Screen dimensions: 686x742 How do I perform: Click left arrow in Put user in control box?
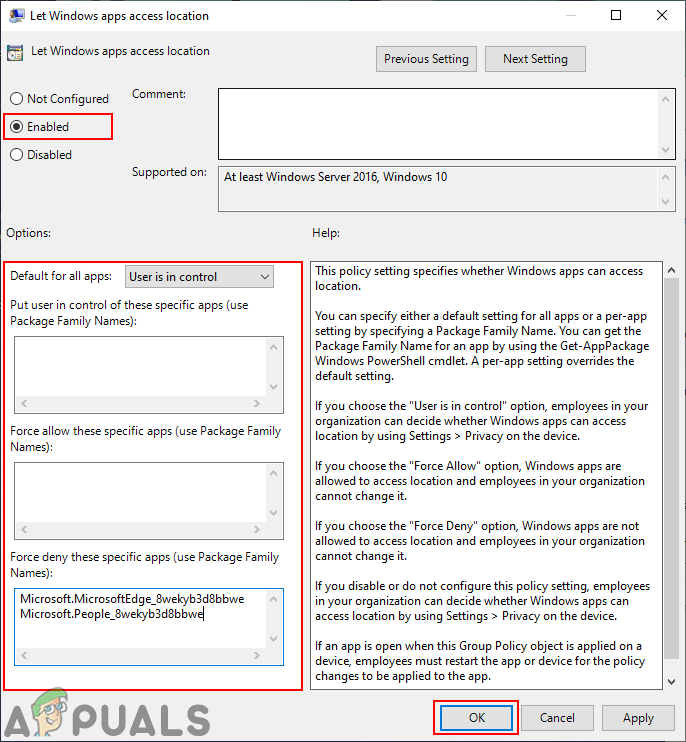point(24,404)
